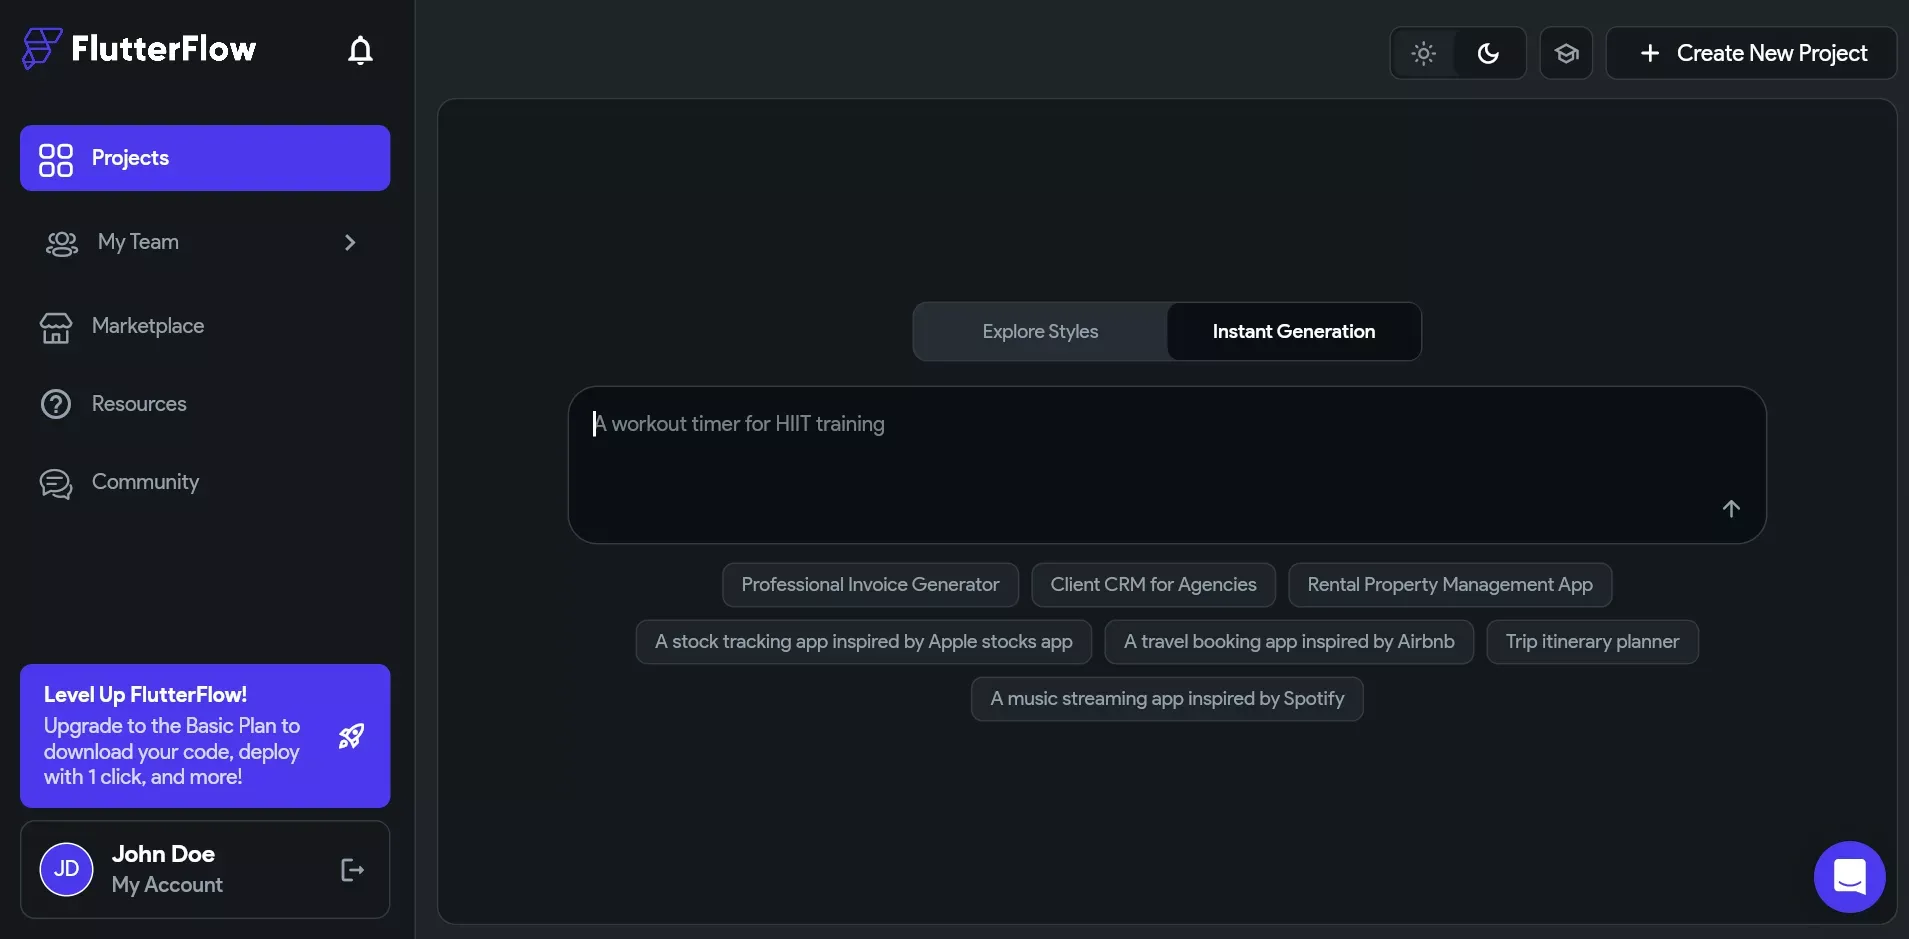Click the Level Up FlutterFlow heading
This screenshot has width=1909, height=939.
pyautogui.click(x=145, y=695)
